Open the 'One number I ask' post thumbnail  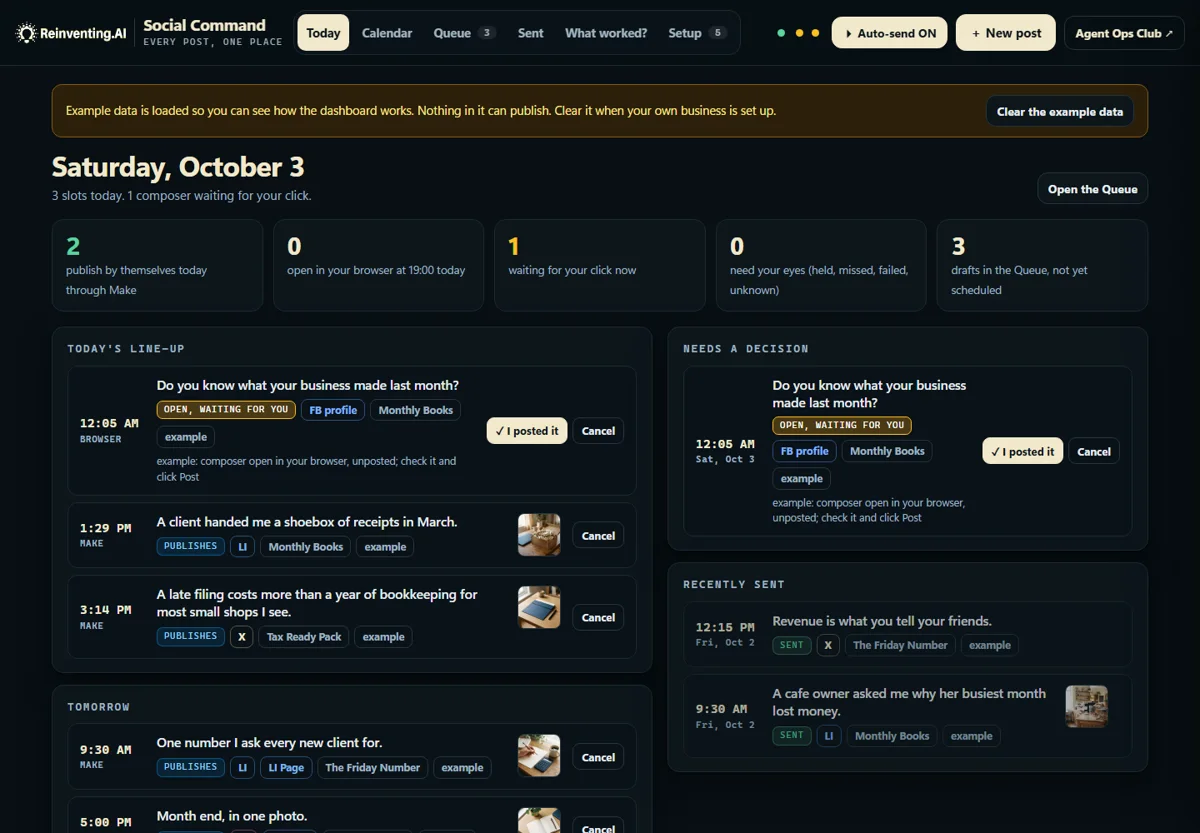coord(539,756)
